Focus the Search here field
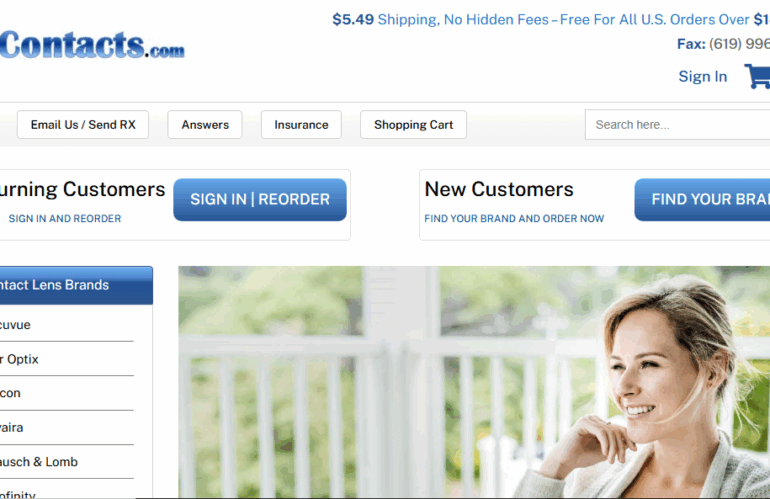Viewport: 770px width, 499px height. tap(678, 125)
